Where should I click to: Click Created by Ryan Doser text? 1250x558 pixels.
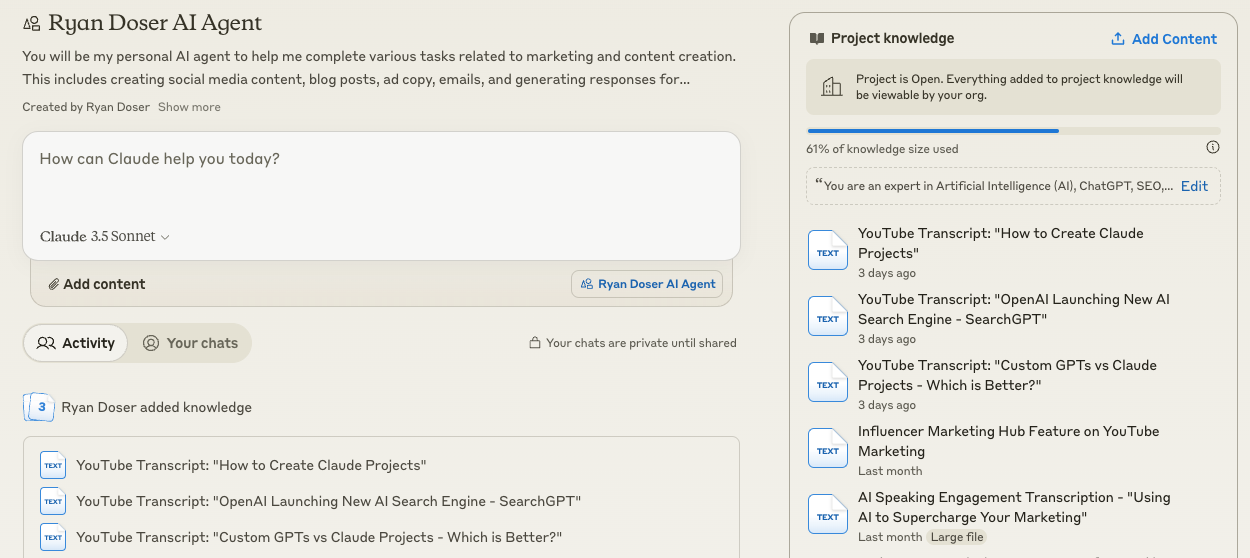[x=86, y=107]
